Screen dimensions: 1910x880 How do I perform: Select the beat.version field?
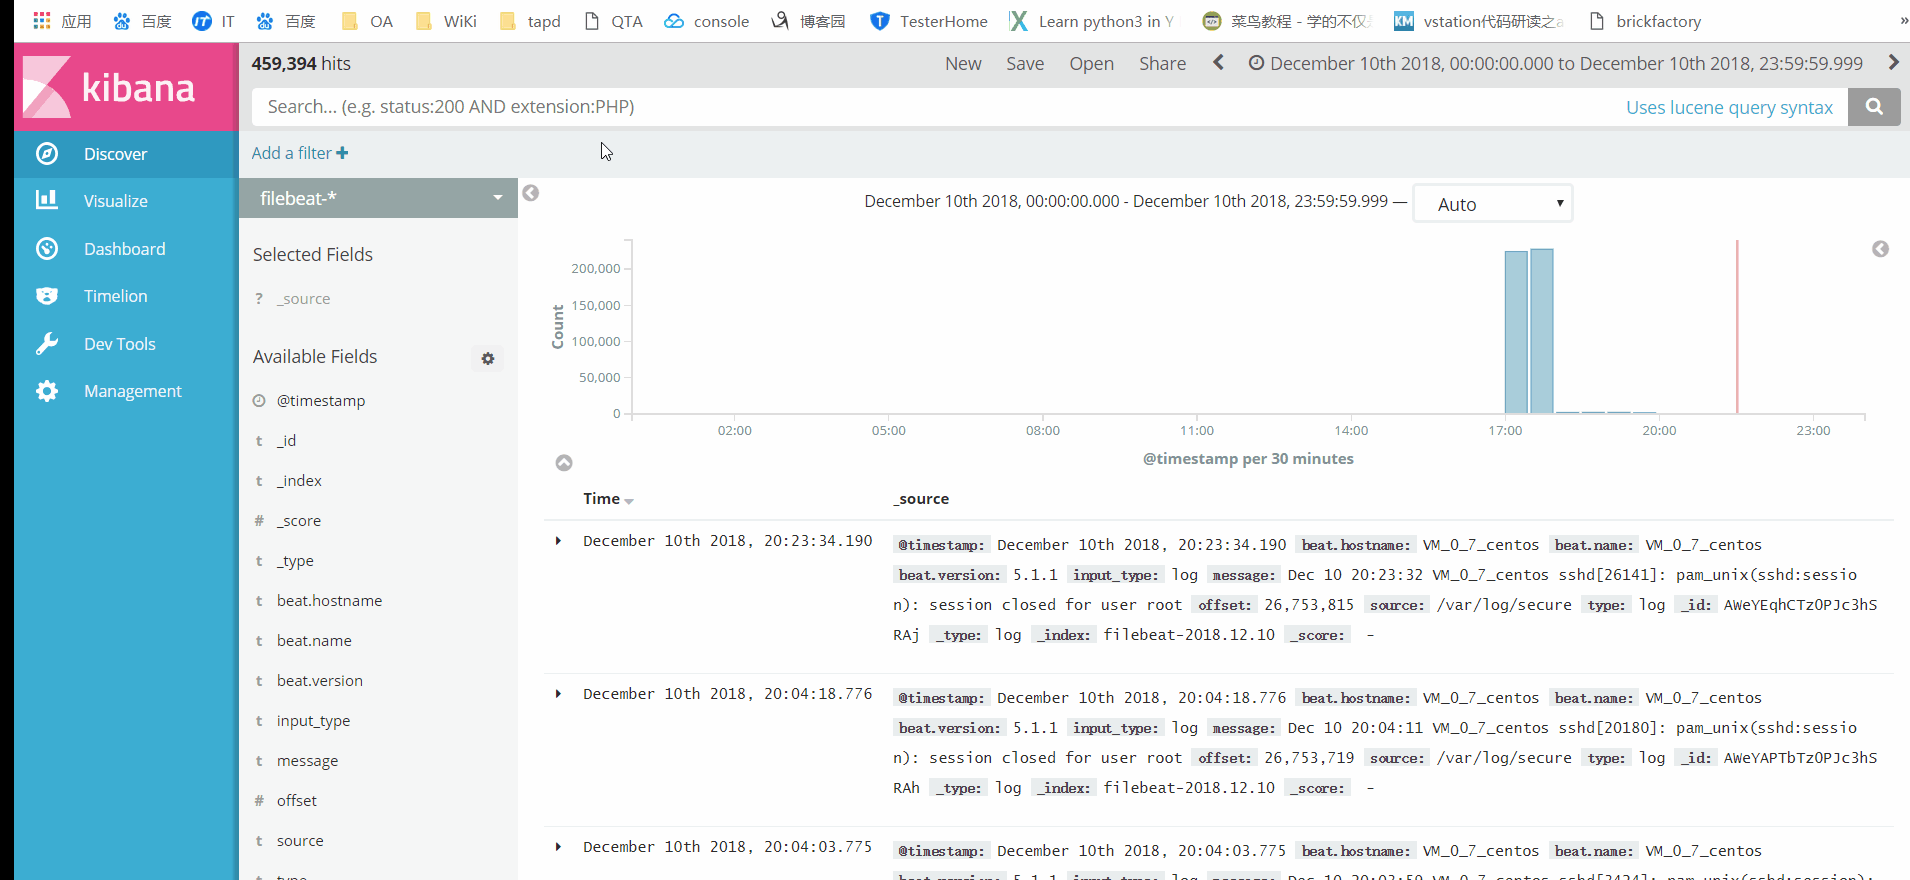click(320, 681)
